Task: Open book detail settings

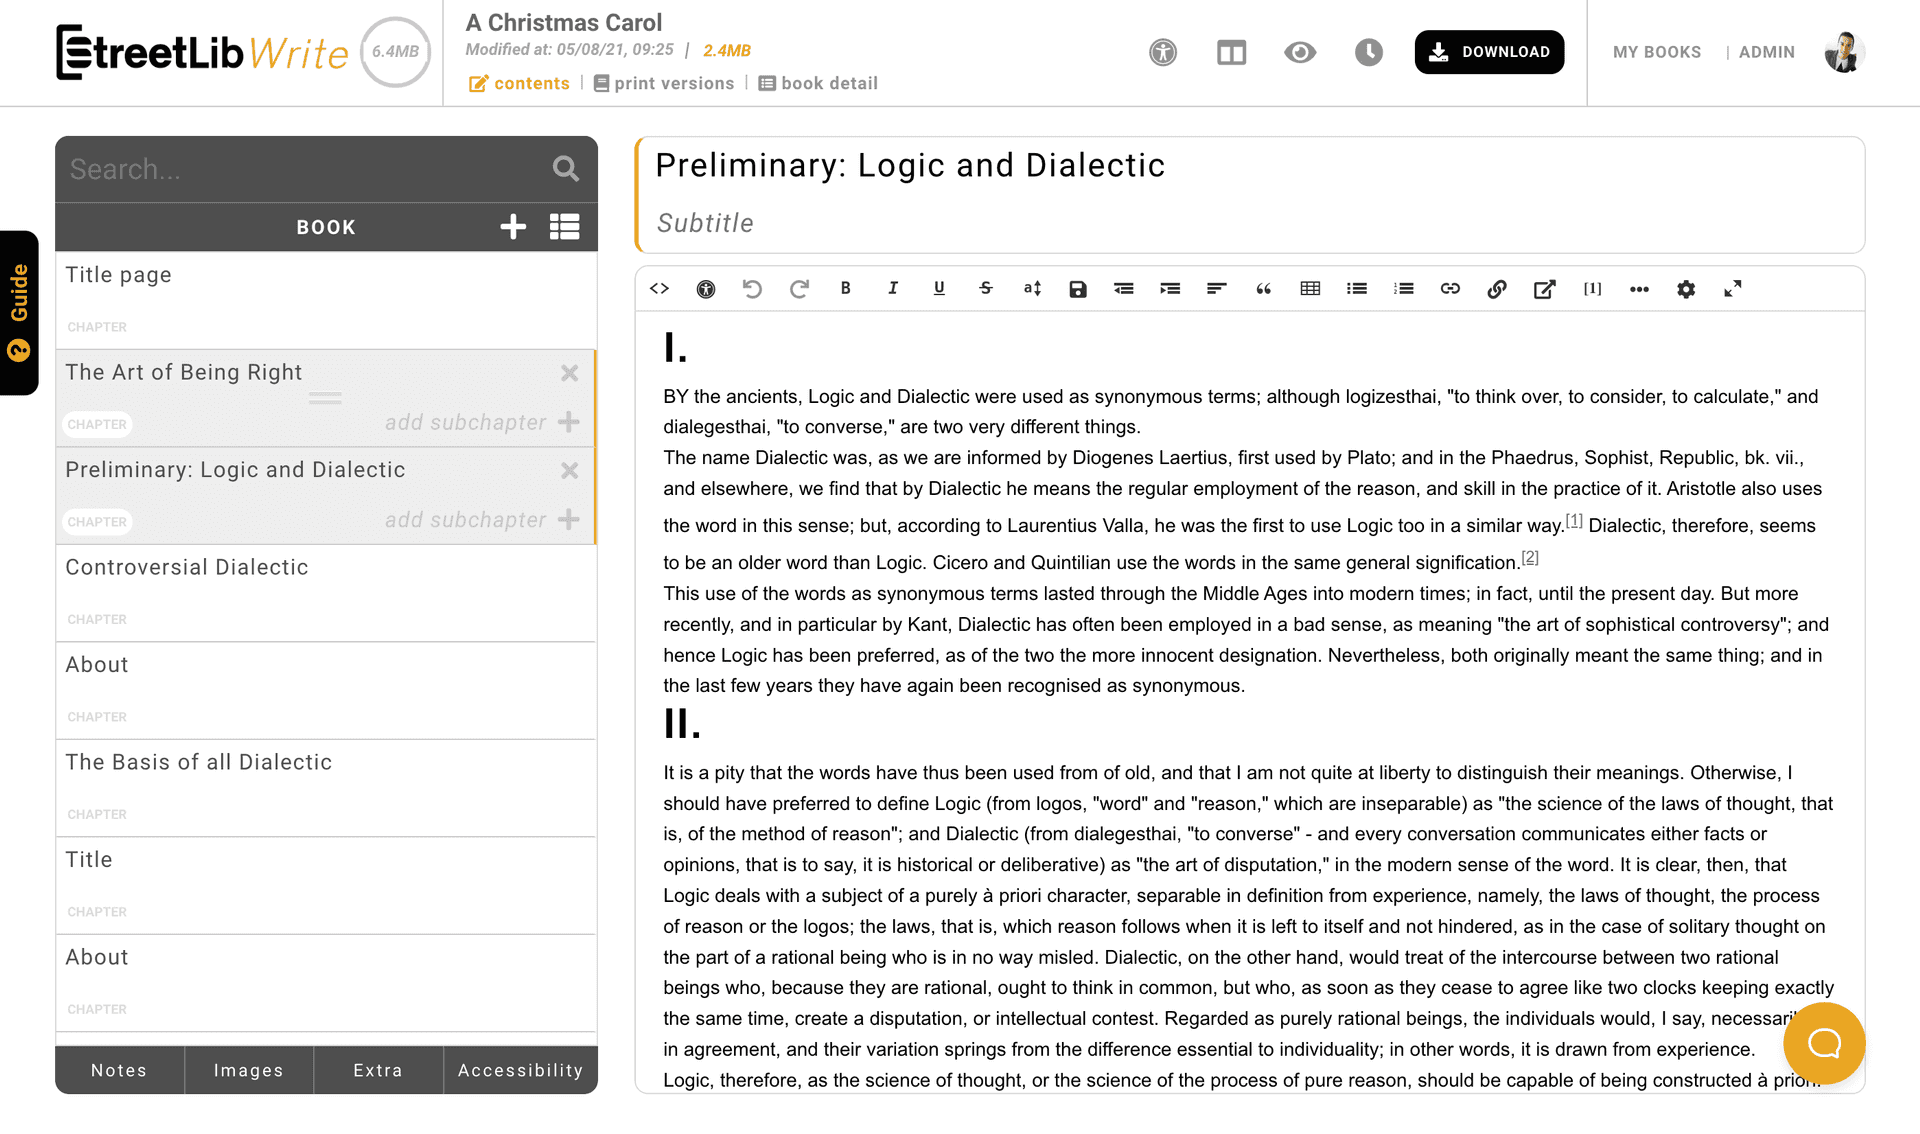Action: pyautogui.click(x=818, y=84)
